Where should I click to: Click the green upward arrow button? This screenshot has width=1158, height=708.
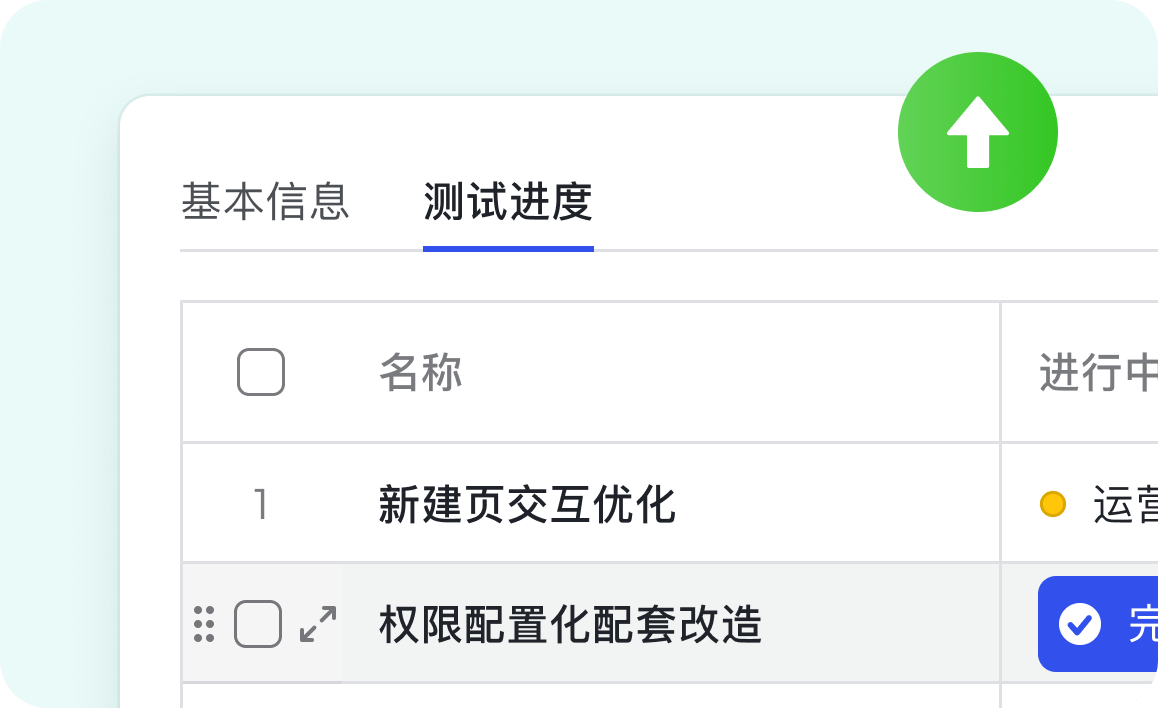click(977, 132)
